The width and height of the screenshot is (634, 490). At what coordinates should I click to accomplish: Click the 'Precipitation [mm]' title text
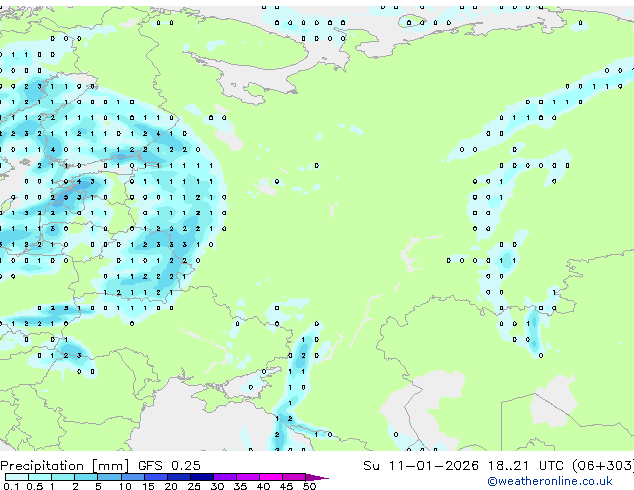pyautogui.click(x=65, y=466)
